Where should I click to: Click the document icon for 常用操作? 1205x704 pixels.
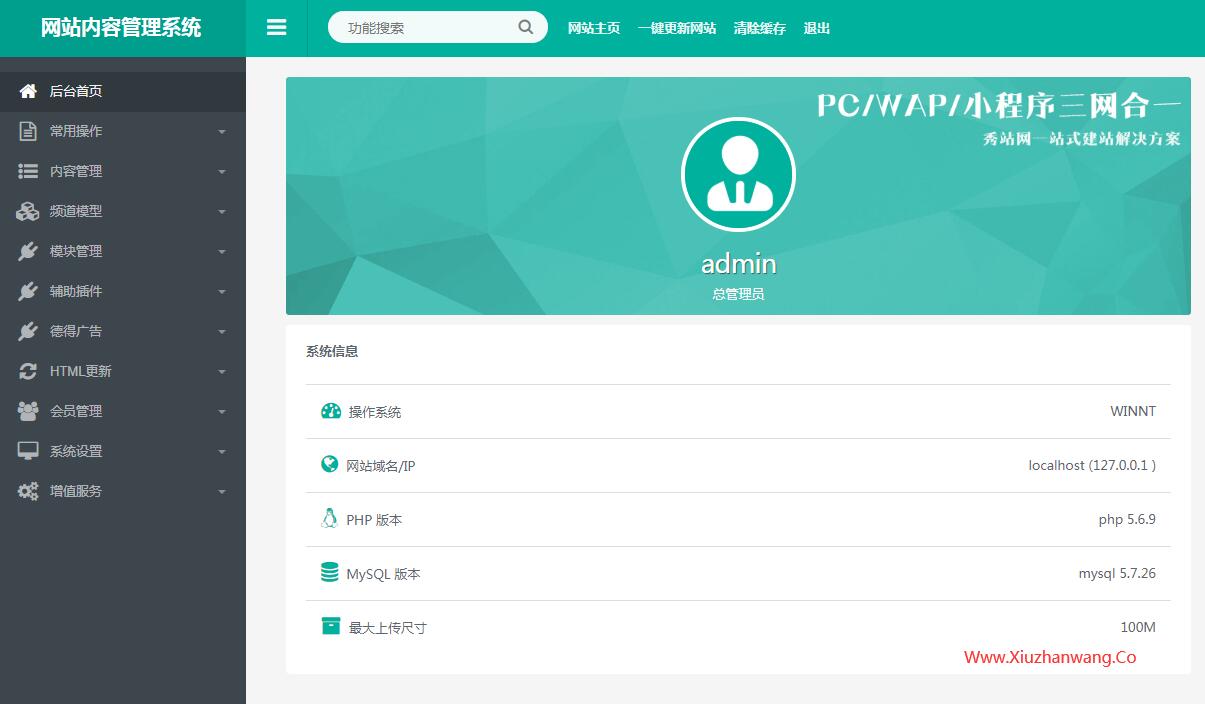tap(28, 131)
